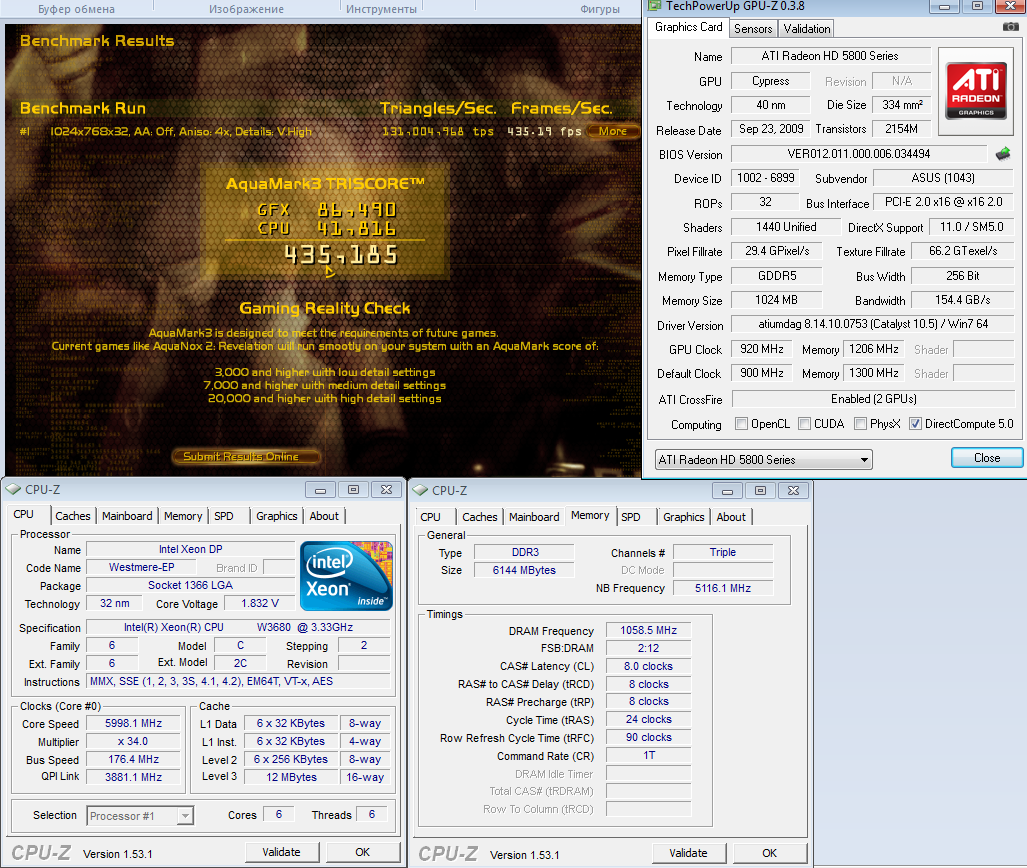Click the Изображение ribbon group label

pyautogui.click(x=246, y=9)
